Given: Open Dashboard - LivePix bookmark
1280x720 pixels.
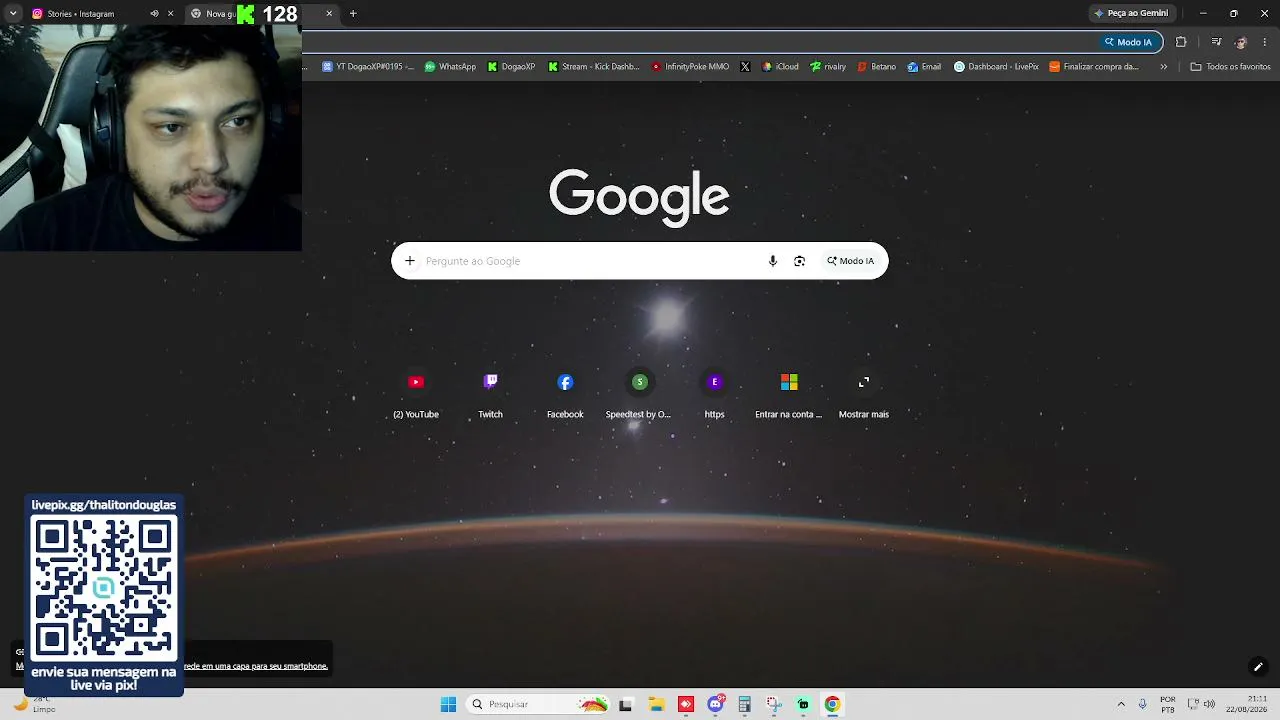Looking at the screenshot, I should click(996, 67).
